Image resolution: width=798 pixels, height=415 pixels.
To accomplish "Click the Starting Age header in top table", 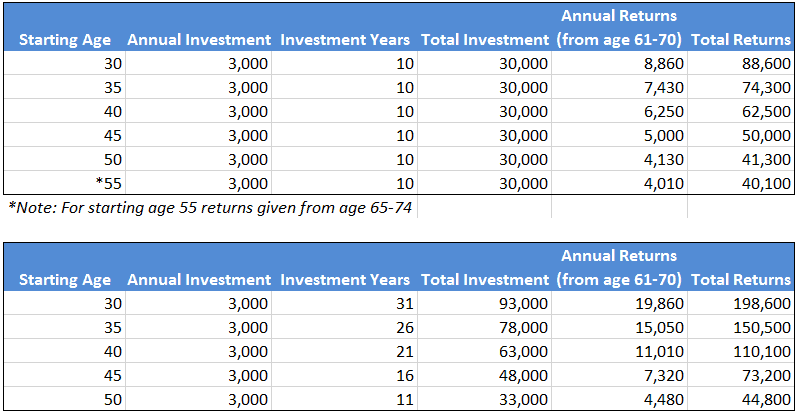I will (x=65, y=39).
